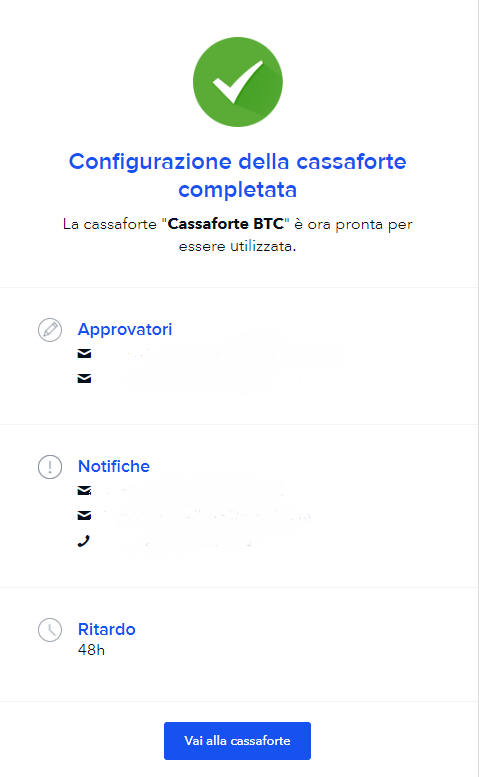
Task: Select the bold Cassaforte BTC name
Action: coord(225,224)
